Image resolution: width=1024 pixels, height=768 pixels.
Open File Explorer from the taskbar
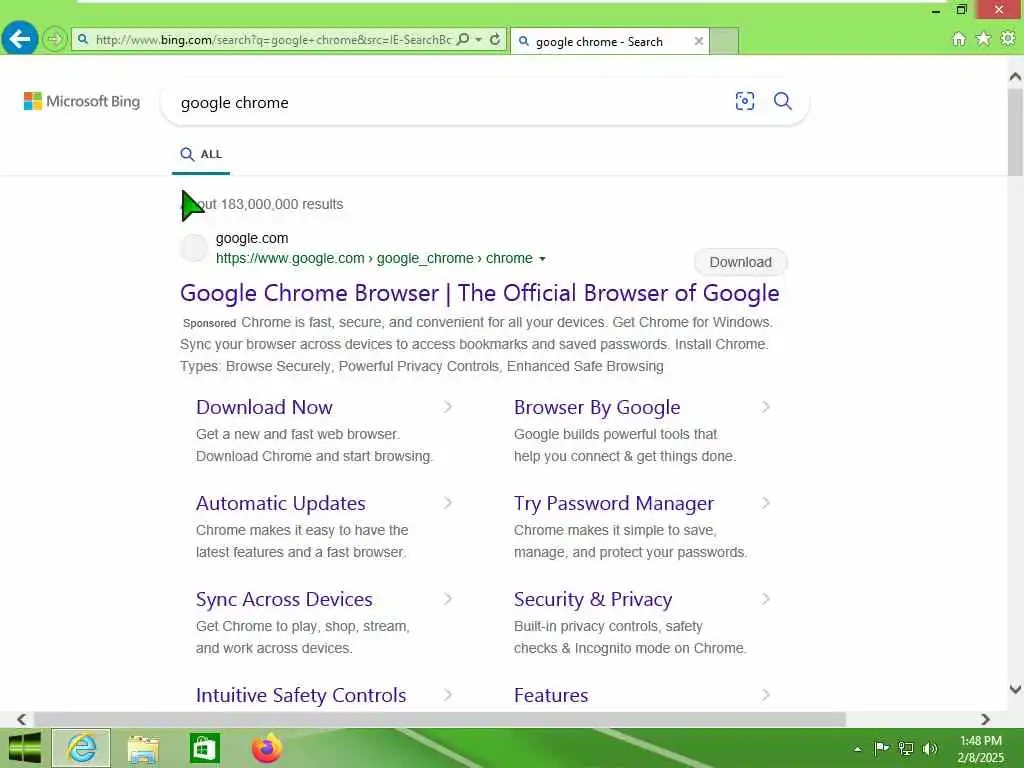coord(143,749)
